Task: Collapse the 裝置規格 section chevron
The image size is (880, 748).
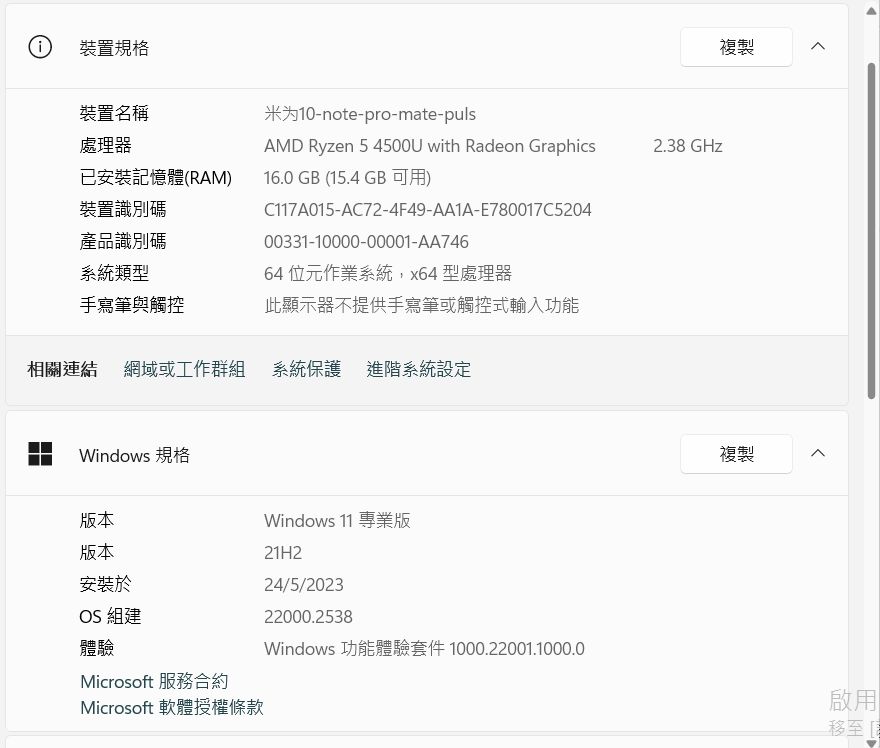Action: pyautogui.click(x=818, y=47)
